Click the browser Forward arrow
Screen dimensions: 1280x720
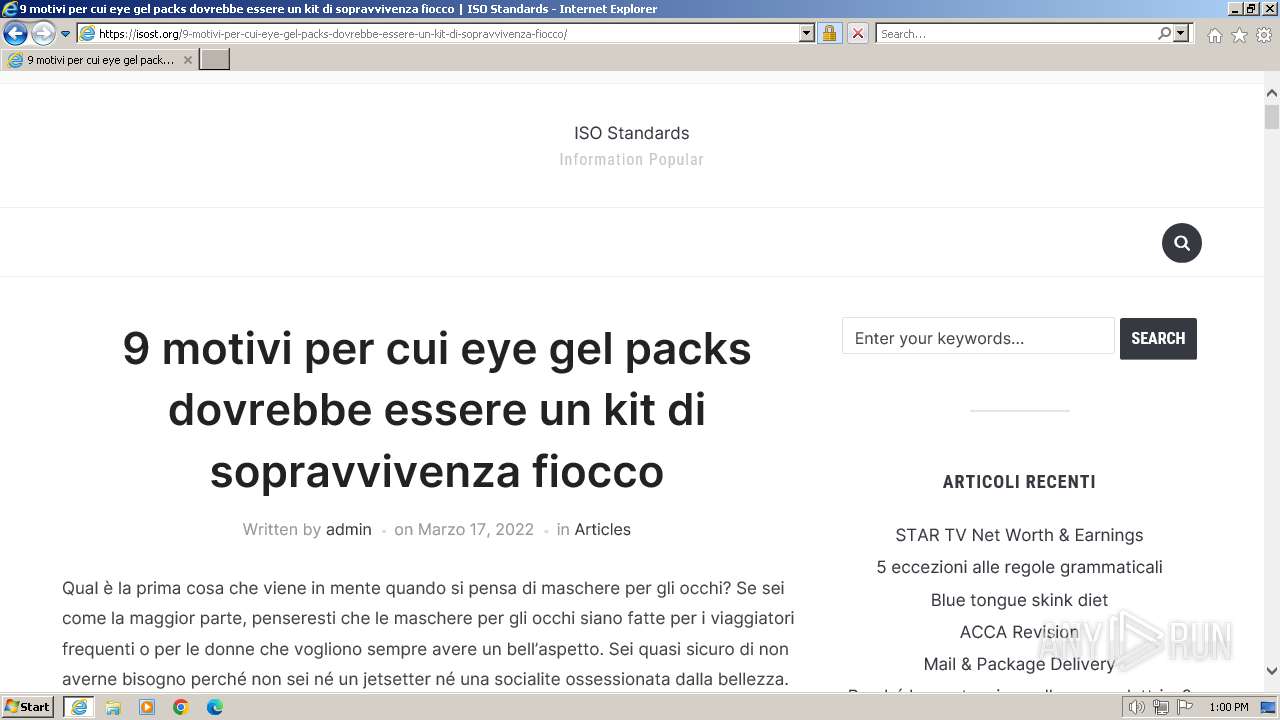43,34
